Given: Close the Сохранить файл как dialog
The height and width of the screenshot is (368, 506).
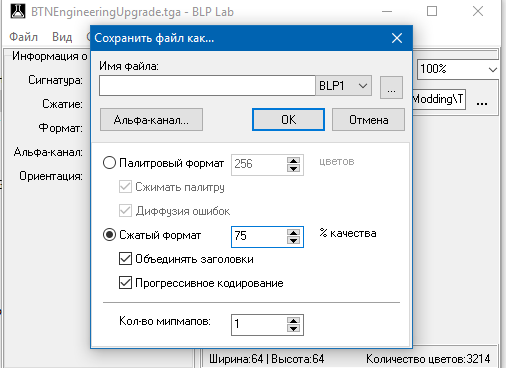Looking at the screenshot, I should (397, 38).
